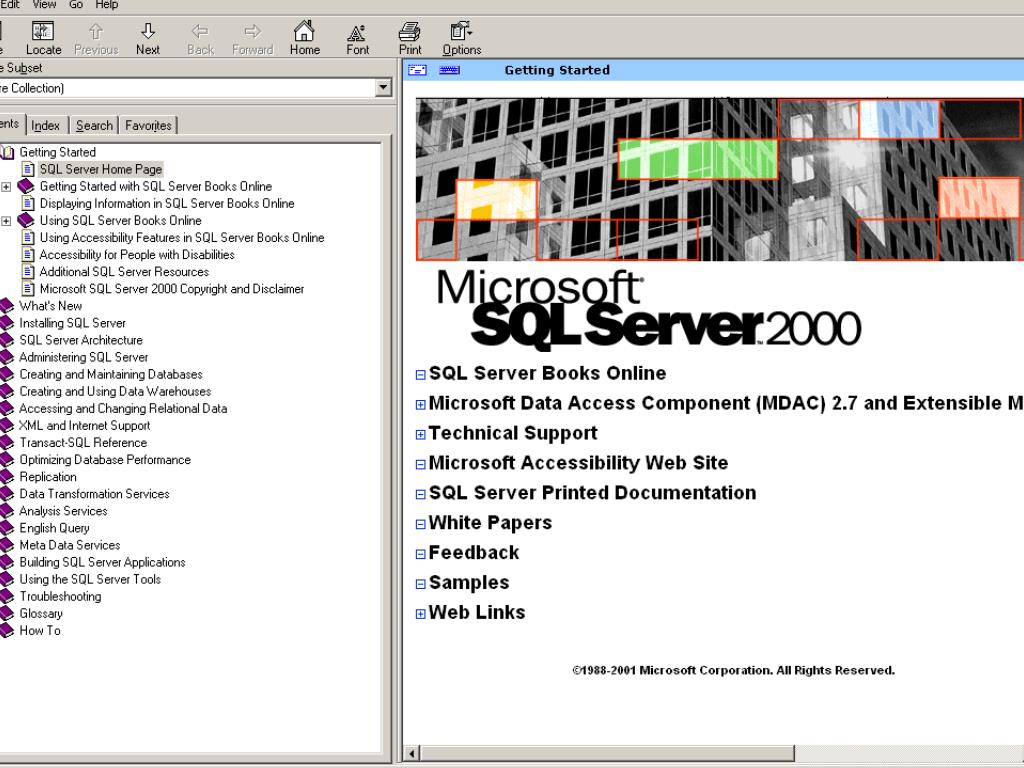Expand the Technical Support section
Screen dimensions: 1024x768
421,435
